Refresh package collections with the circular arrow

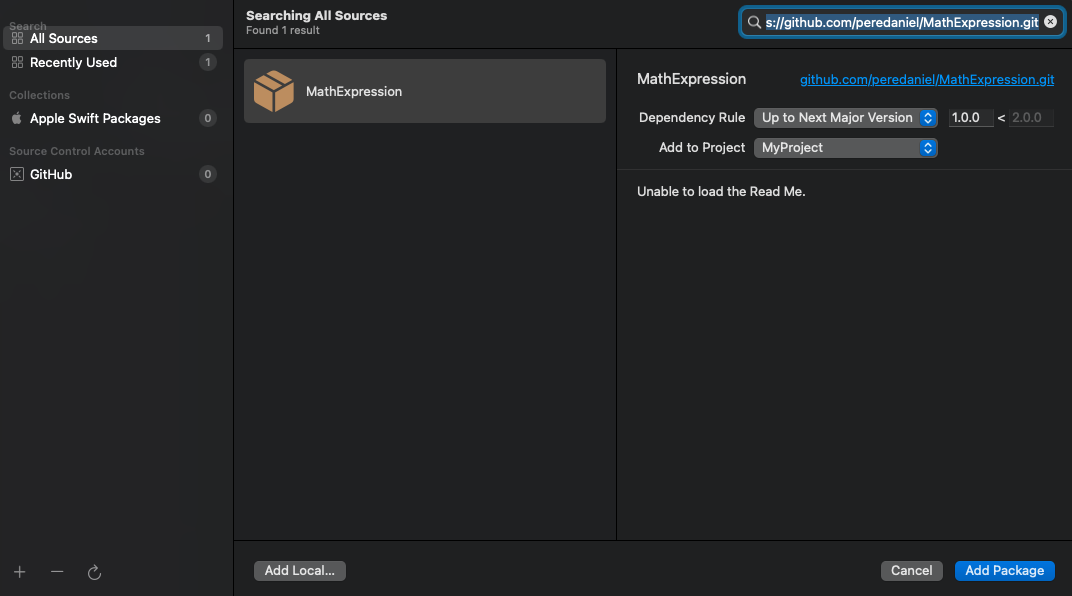(94, 572)
